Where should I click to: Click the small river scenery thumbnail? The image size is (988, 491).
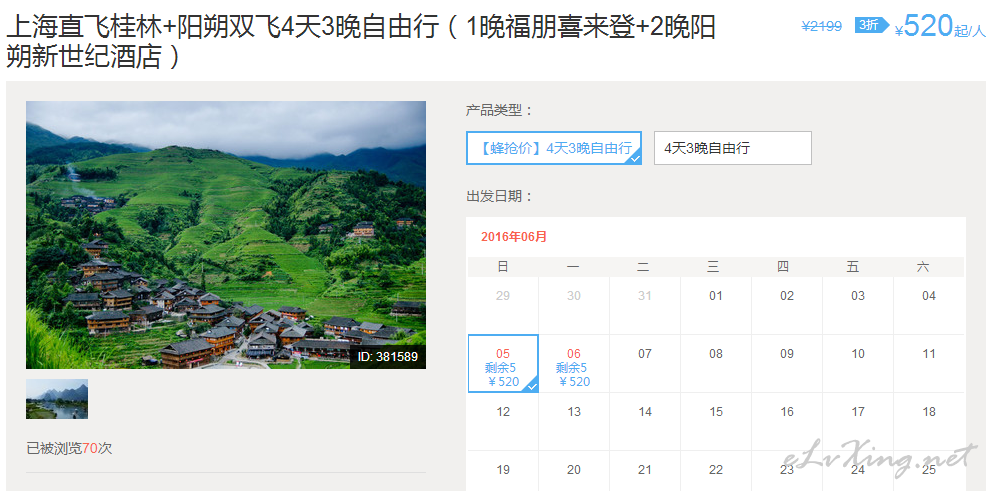[57, 399]
